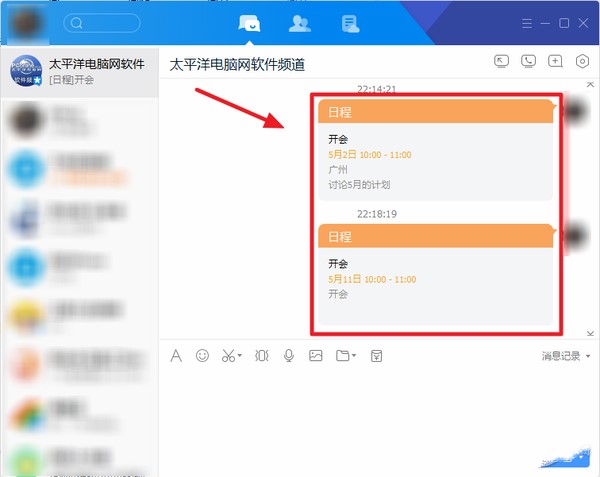Screen dimensions: 600x477
Task: Click the scissors screenshot tool
Action: 229,355
